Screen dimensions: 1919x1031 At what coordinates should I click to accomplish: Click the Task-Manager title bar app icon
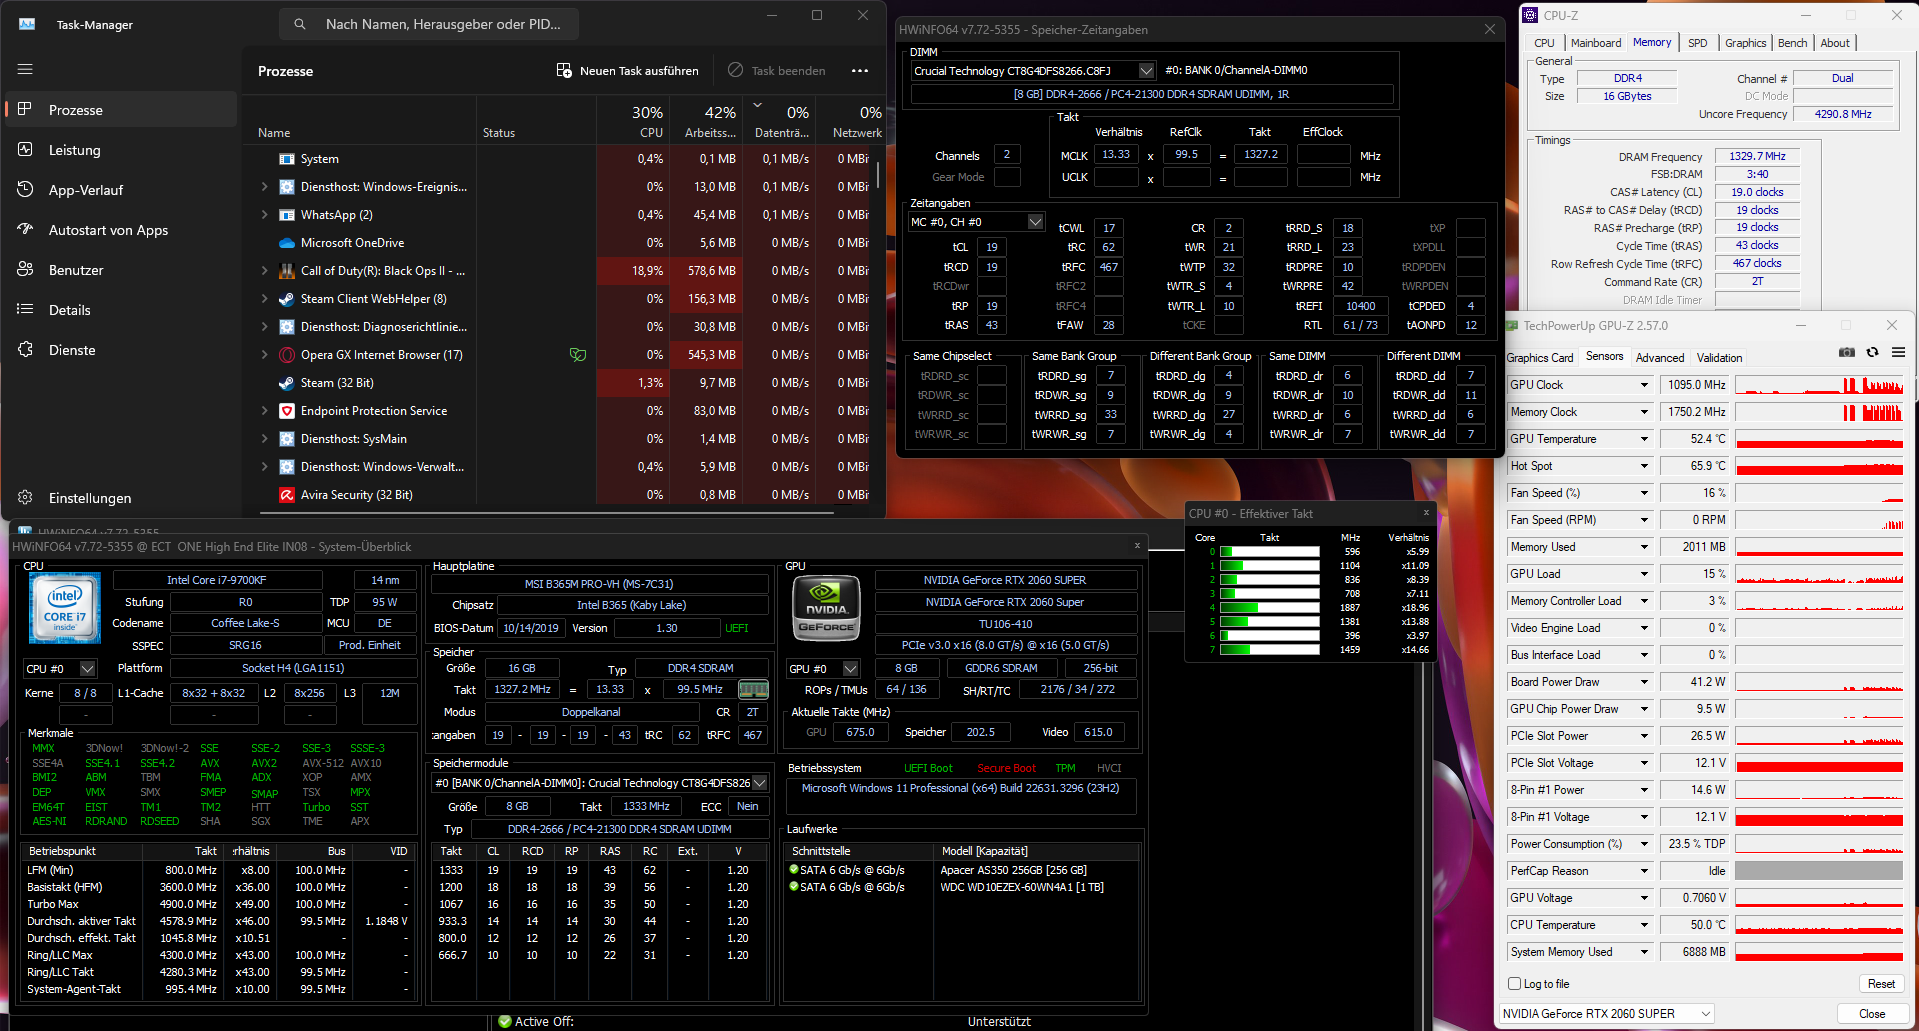click(27, 24)
